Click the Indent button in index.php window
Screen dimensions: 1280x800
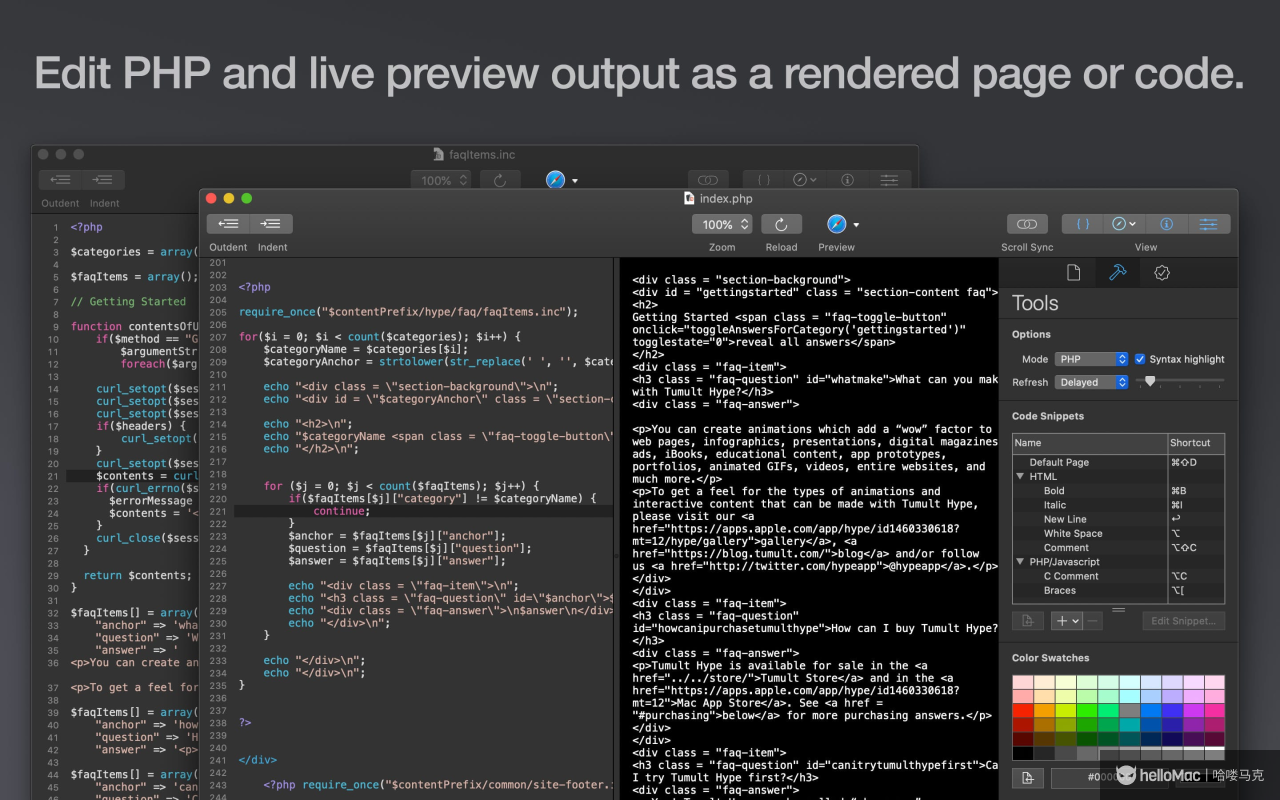point(271,224)
